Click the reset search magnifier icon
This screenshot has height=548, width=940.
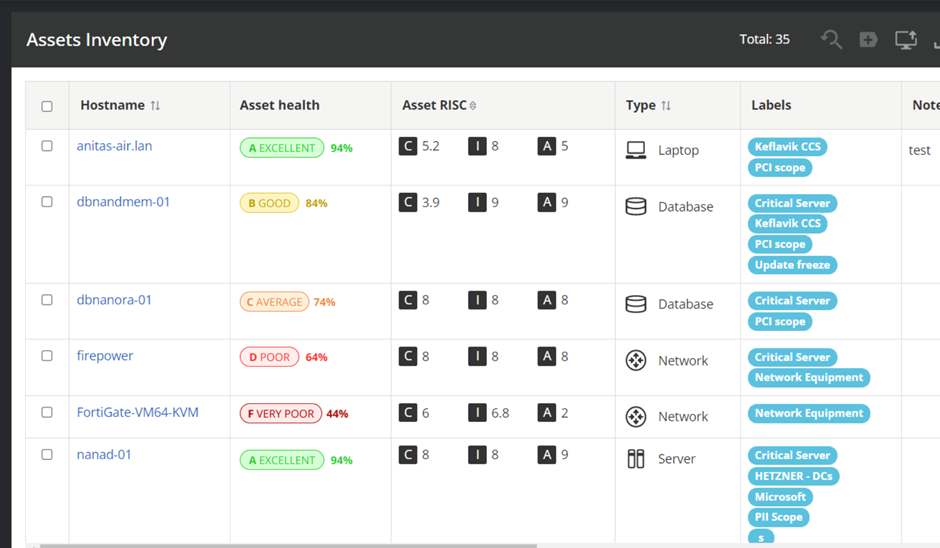(x=831, y=39)
